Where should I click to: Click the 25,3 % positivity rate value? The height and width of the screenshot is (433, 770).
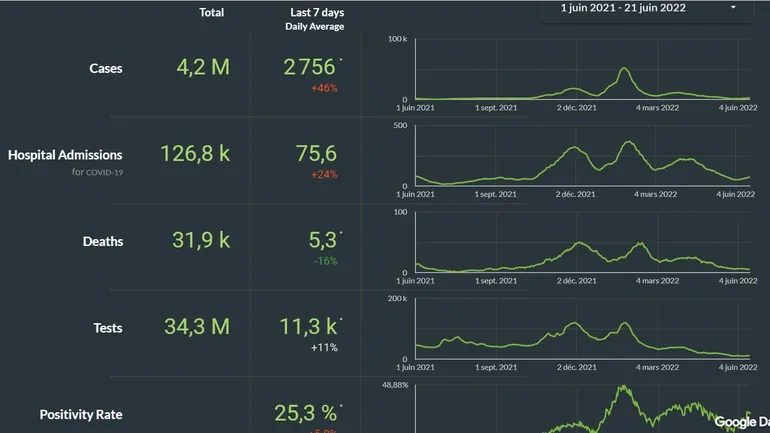(x=308, y=413)
